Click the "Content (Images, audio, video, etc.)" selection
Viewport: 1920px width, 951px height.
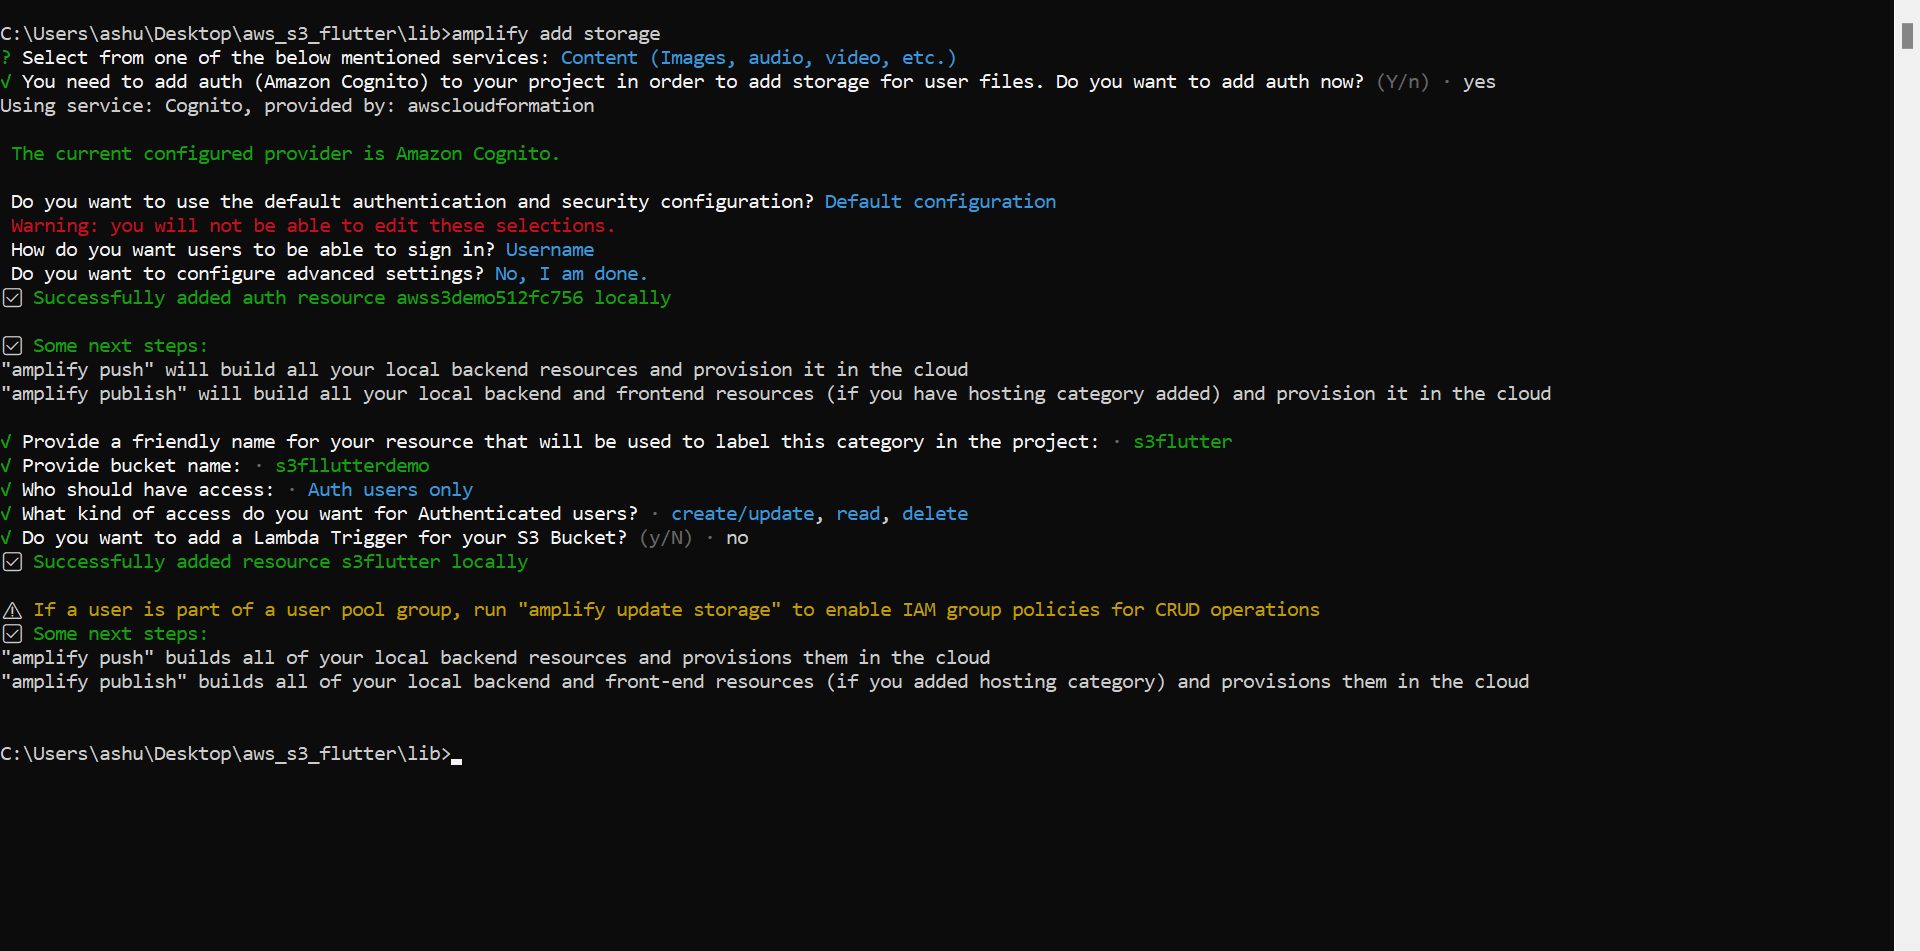click(758, 58)
